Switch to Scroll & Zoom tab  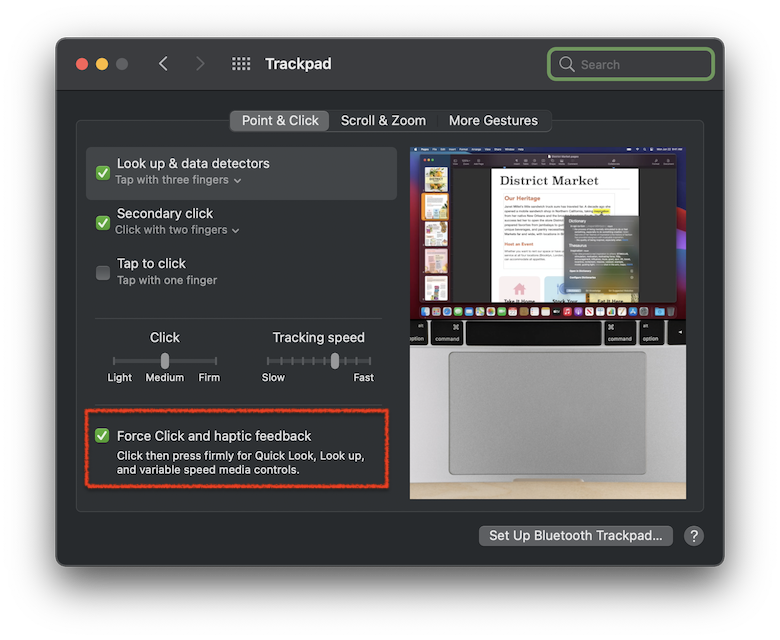383,121
